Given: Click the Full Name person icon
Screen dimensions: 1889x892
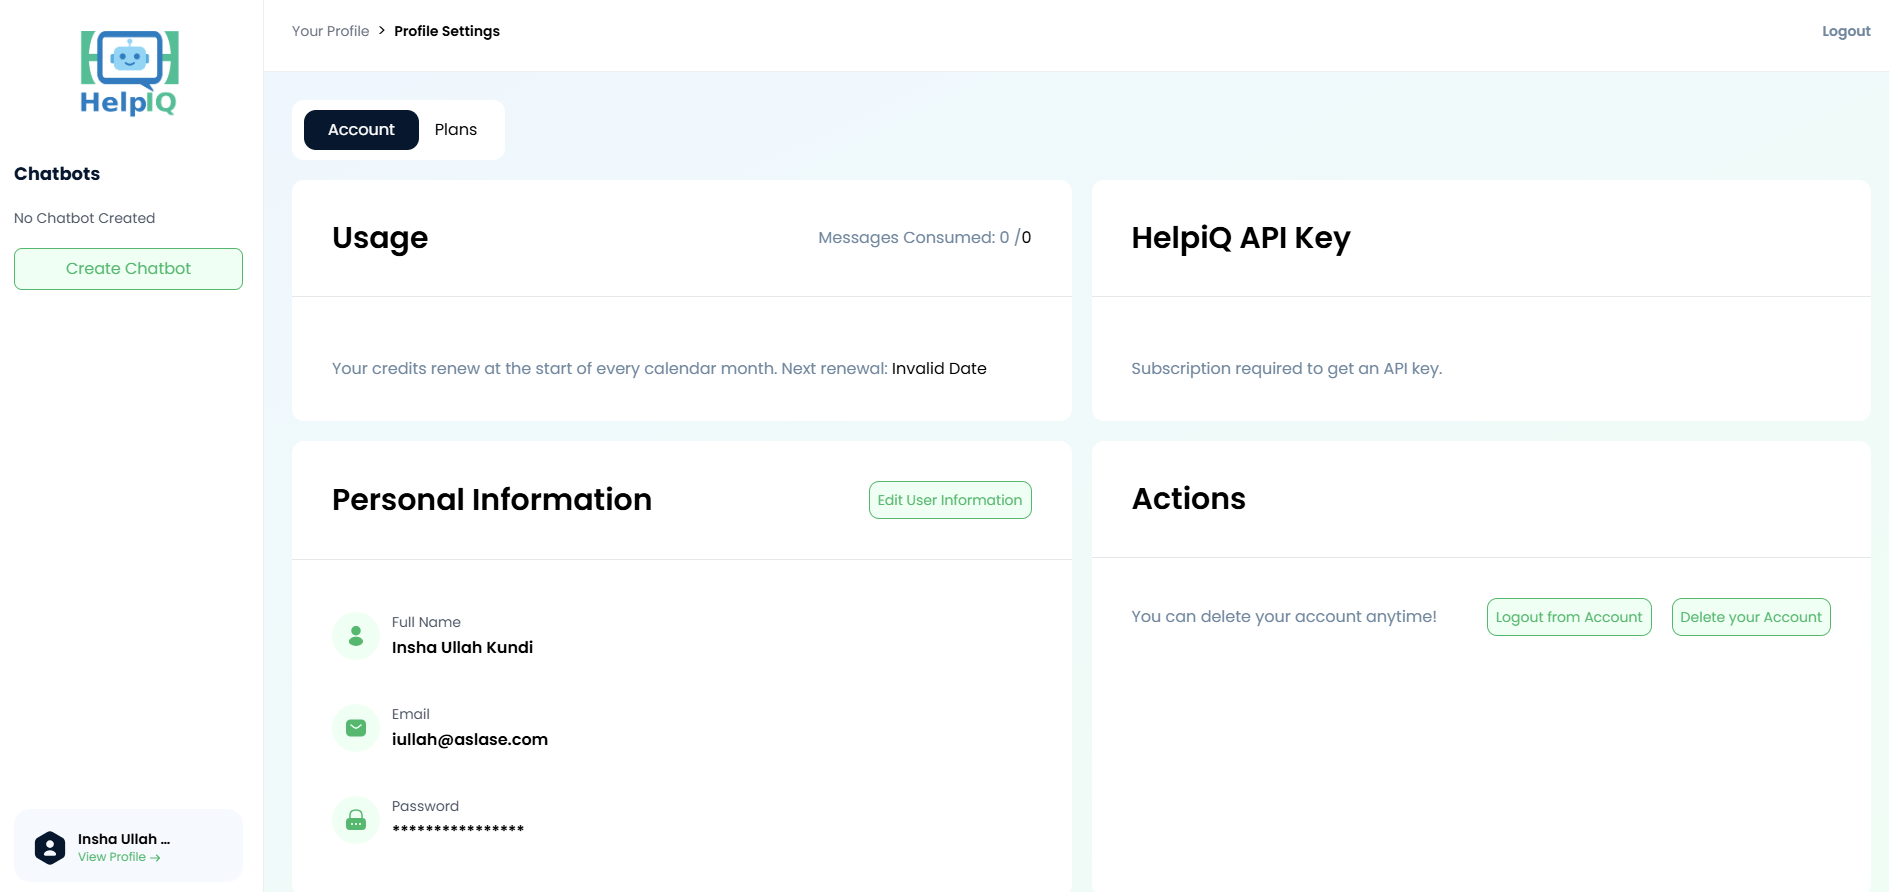Looking at the screenshot, I should pyautogui.click(x=356, y=636).
